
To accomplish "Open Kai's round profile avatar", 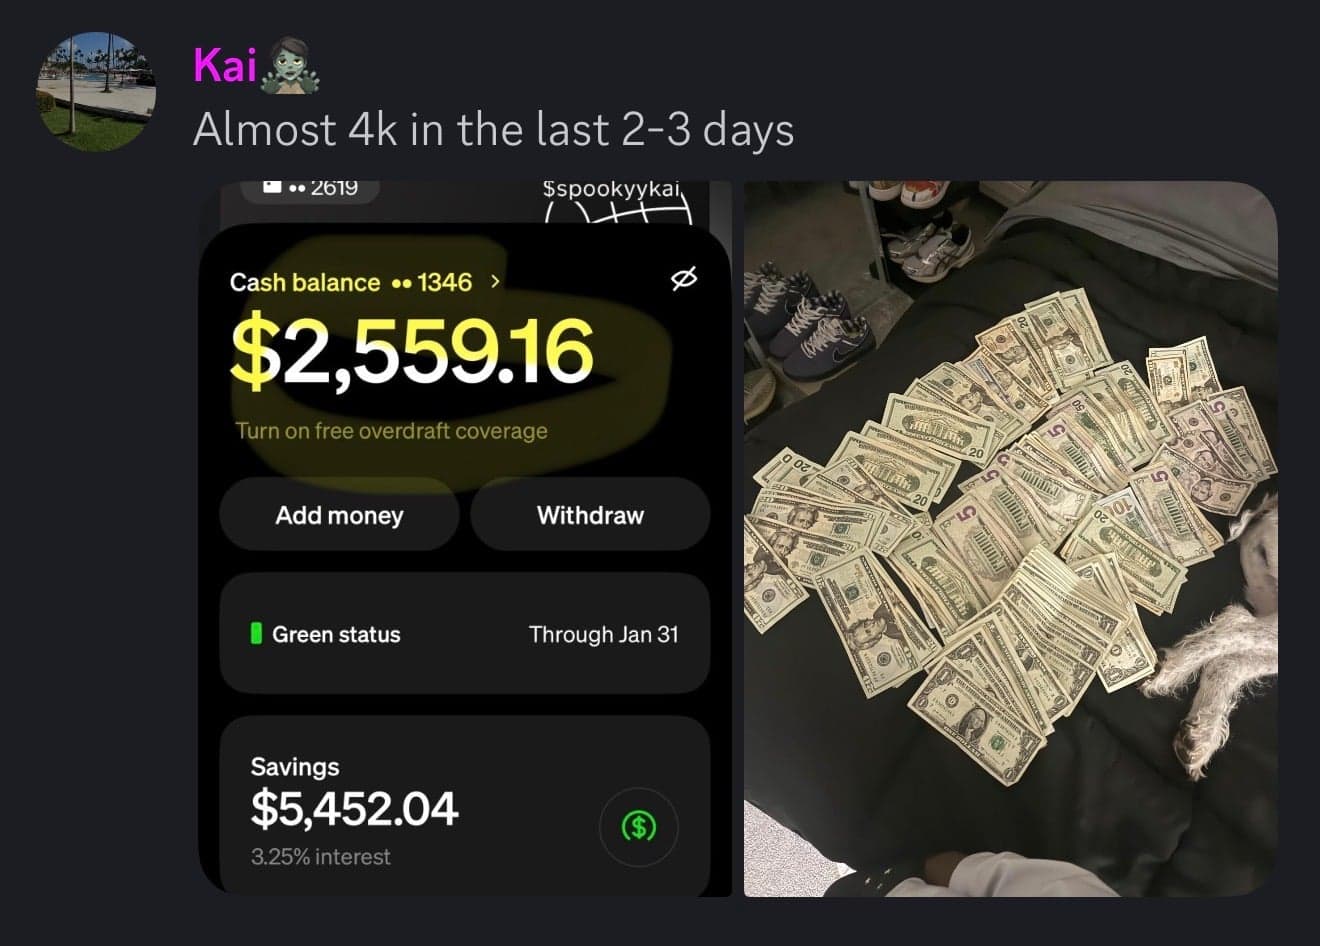I will tap(97, 91).
